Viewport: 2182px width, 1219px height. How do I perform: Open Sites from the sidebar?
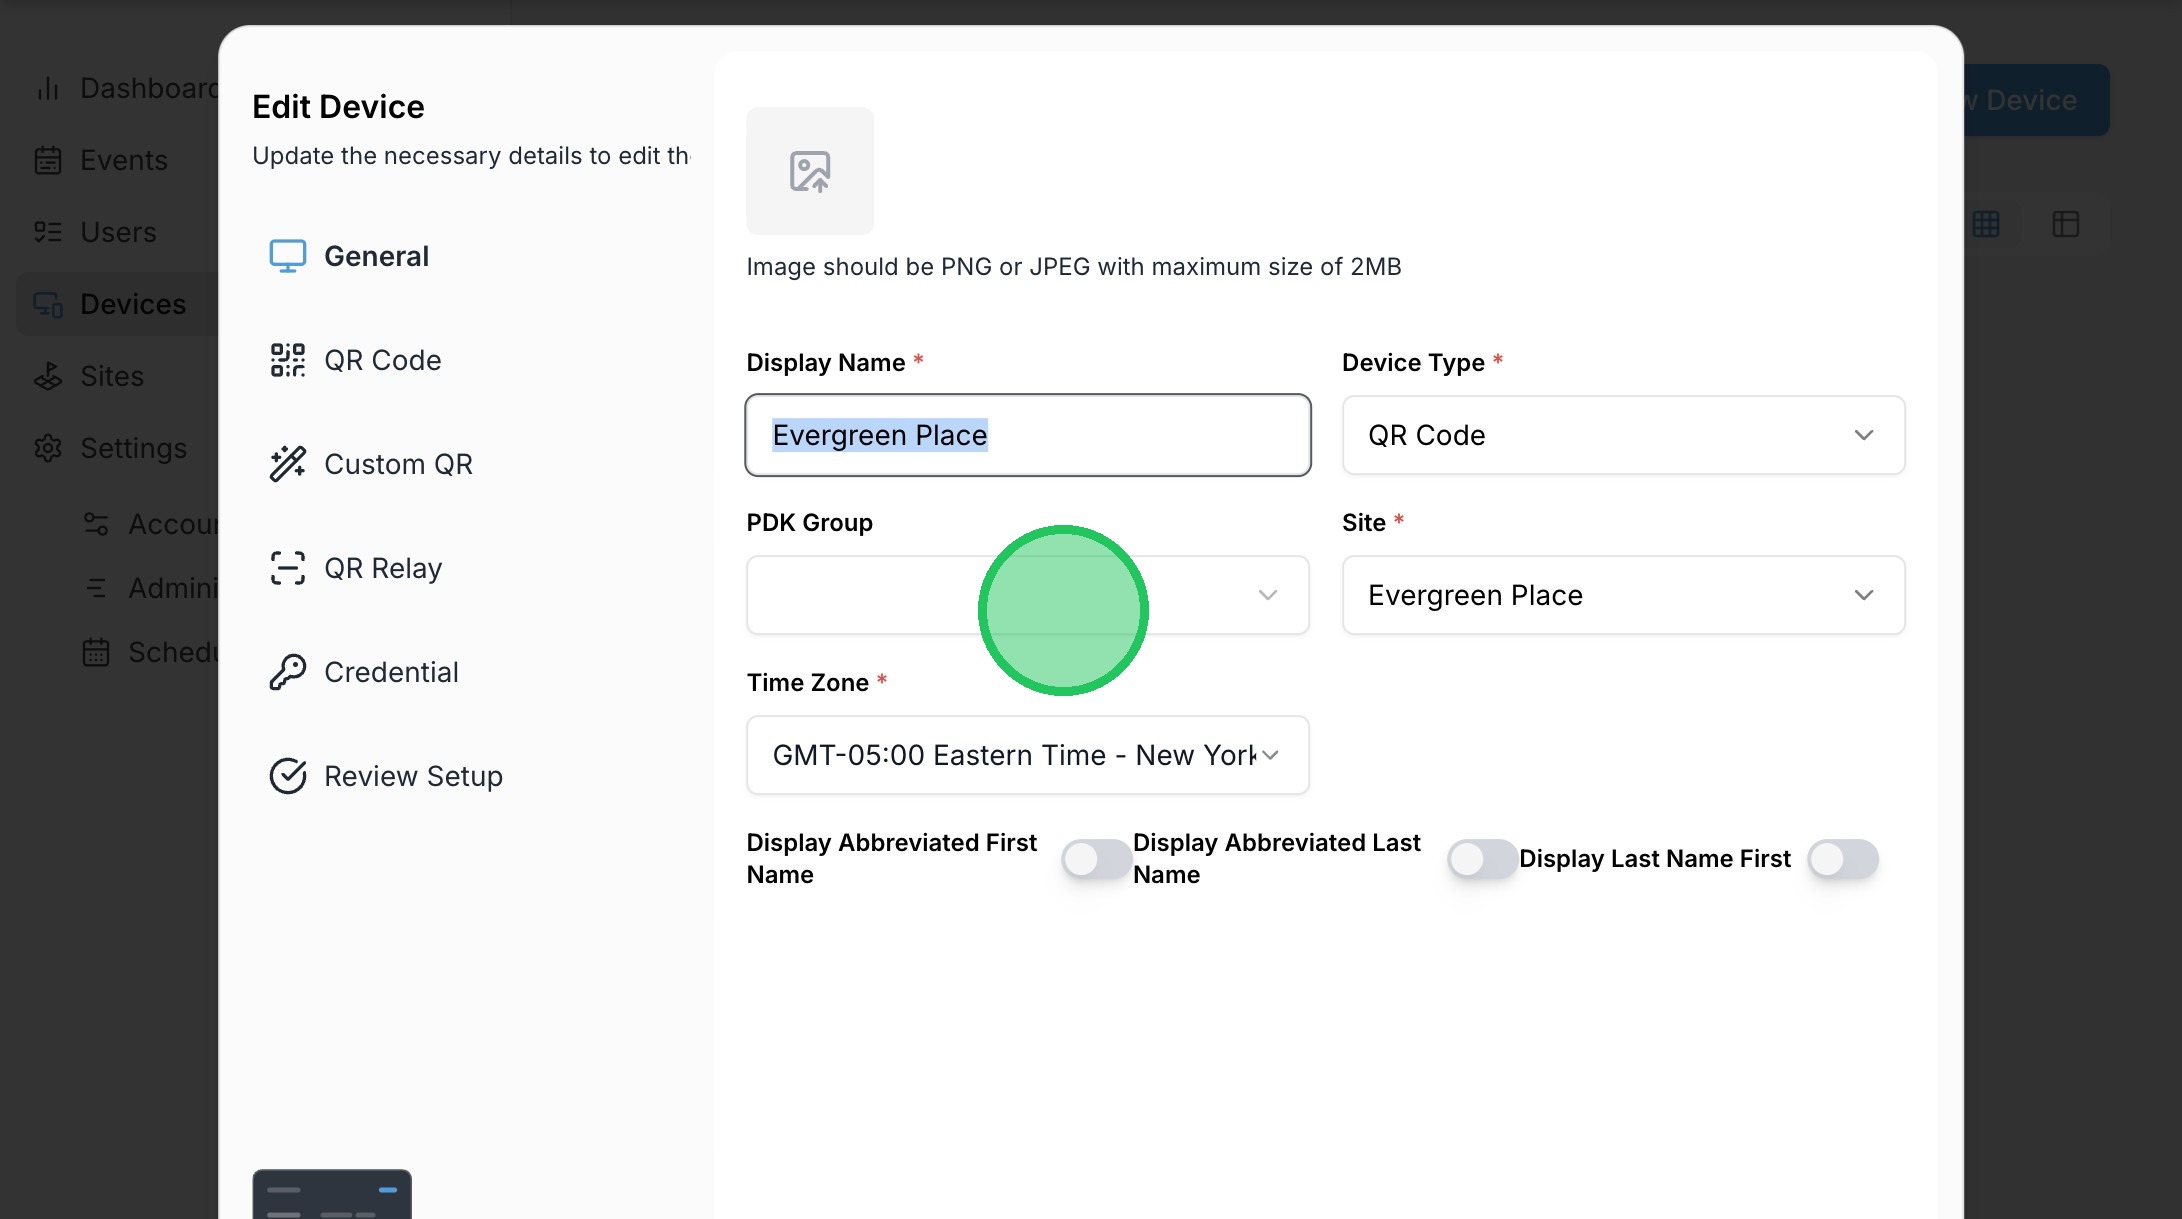pos(111,376)
